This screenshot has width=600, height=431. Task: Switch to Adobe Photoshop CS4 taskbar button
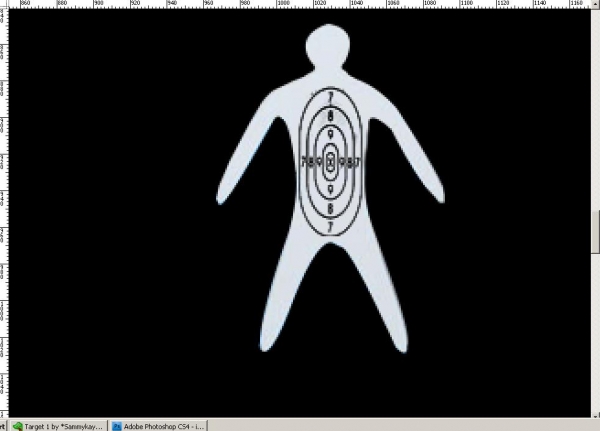[x=158, y=426]
